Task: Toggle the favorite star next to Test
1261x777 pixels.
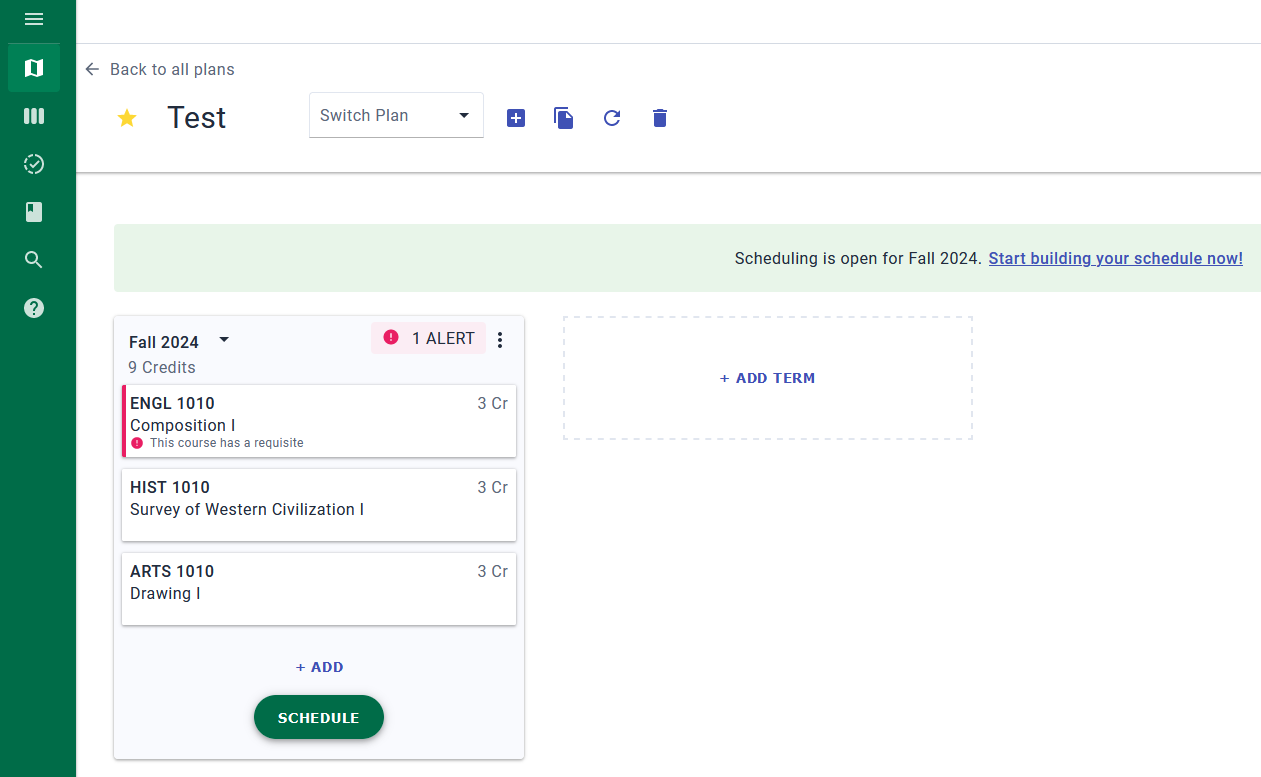Action: coord(127,118)
